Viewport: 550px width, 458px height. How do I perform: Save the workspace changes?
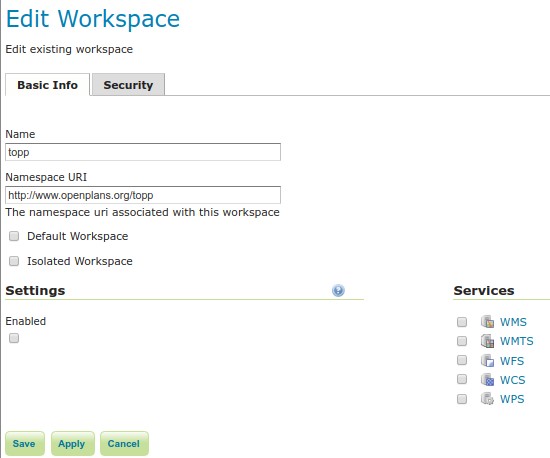click(x=25, y=443)
